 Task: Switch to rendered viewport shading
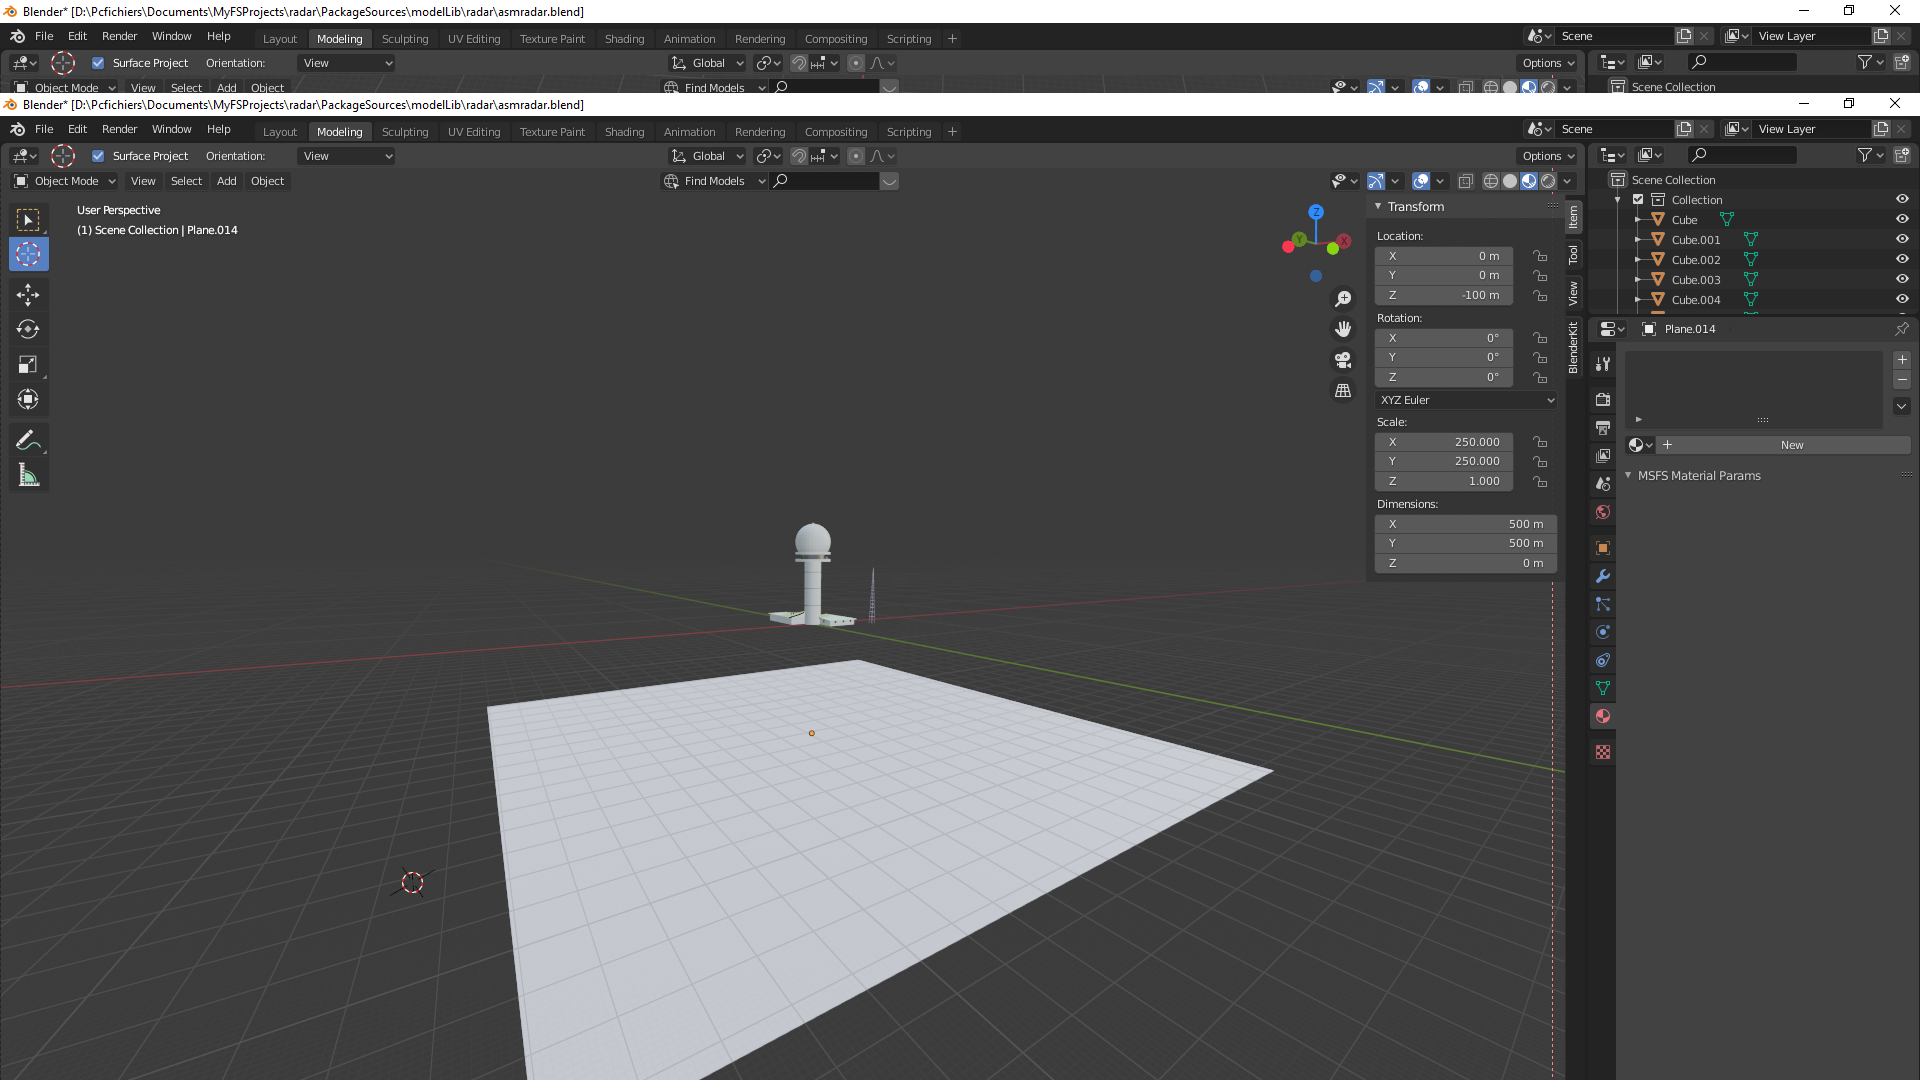[x=1548, y=181]
